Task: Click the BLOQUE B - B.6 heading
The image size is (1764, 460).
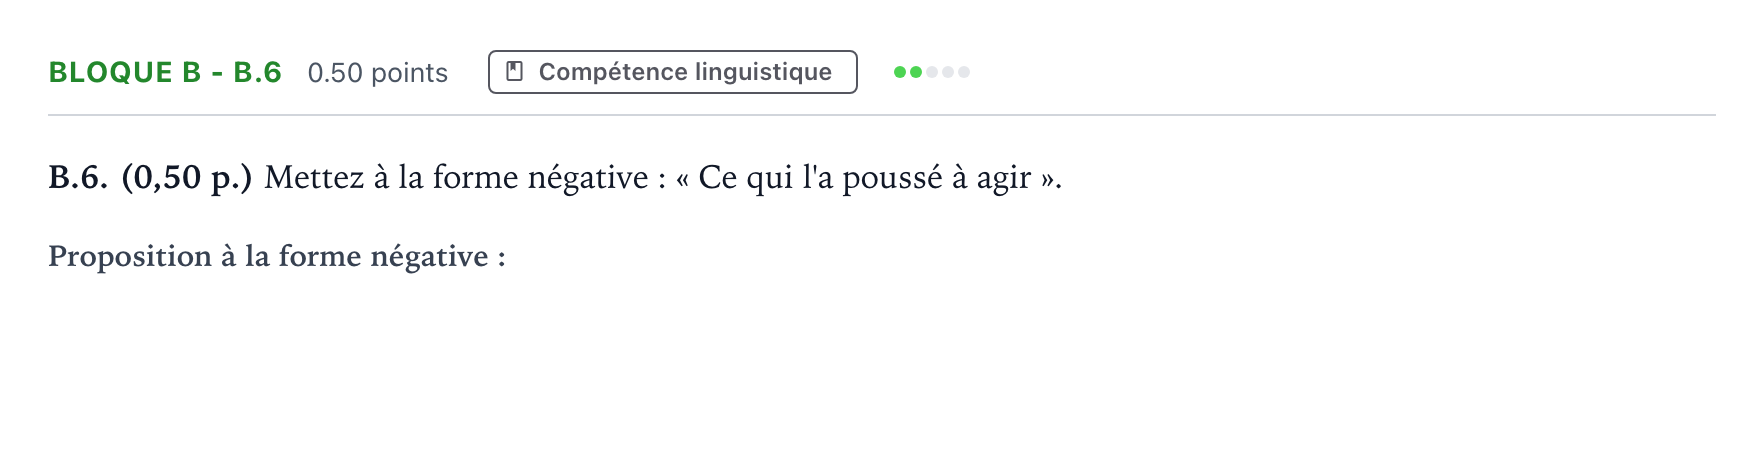Action: coord(165,73)
